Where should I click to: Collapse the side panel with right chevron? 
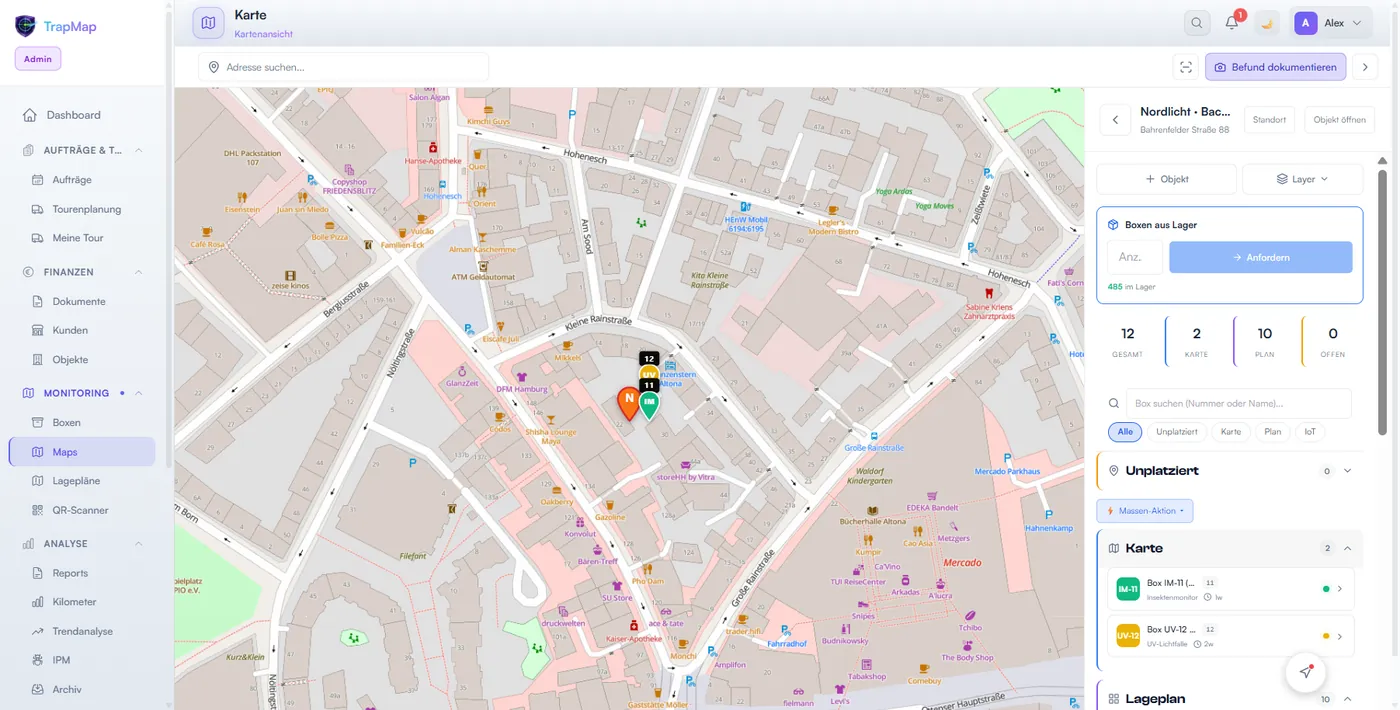[x=1365, y=67]
